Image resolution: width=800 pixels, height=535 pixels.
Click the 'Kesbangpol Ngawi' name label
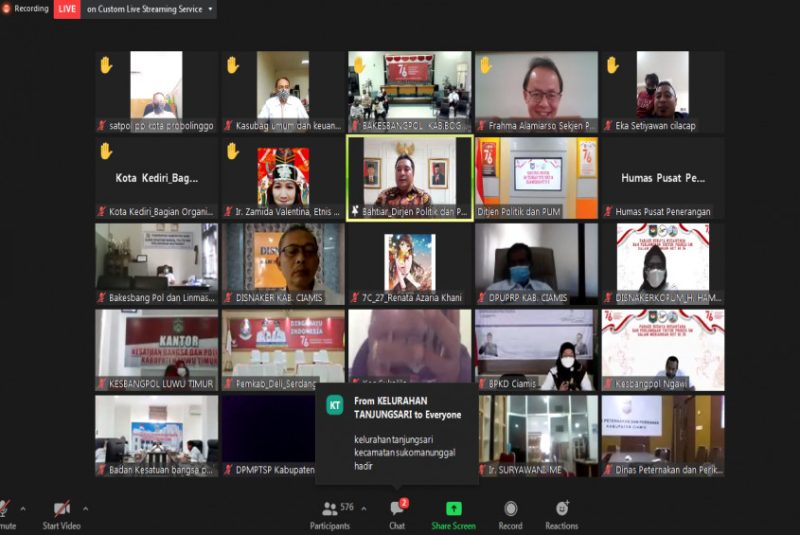coord(652,384)
